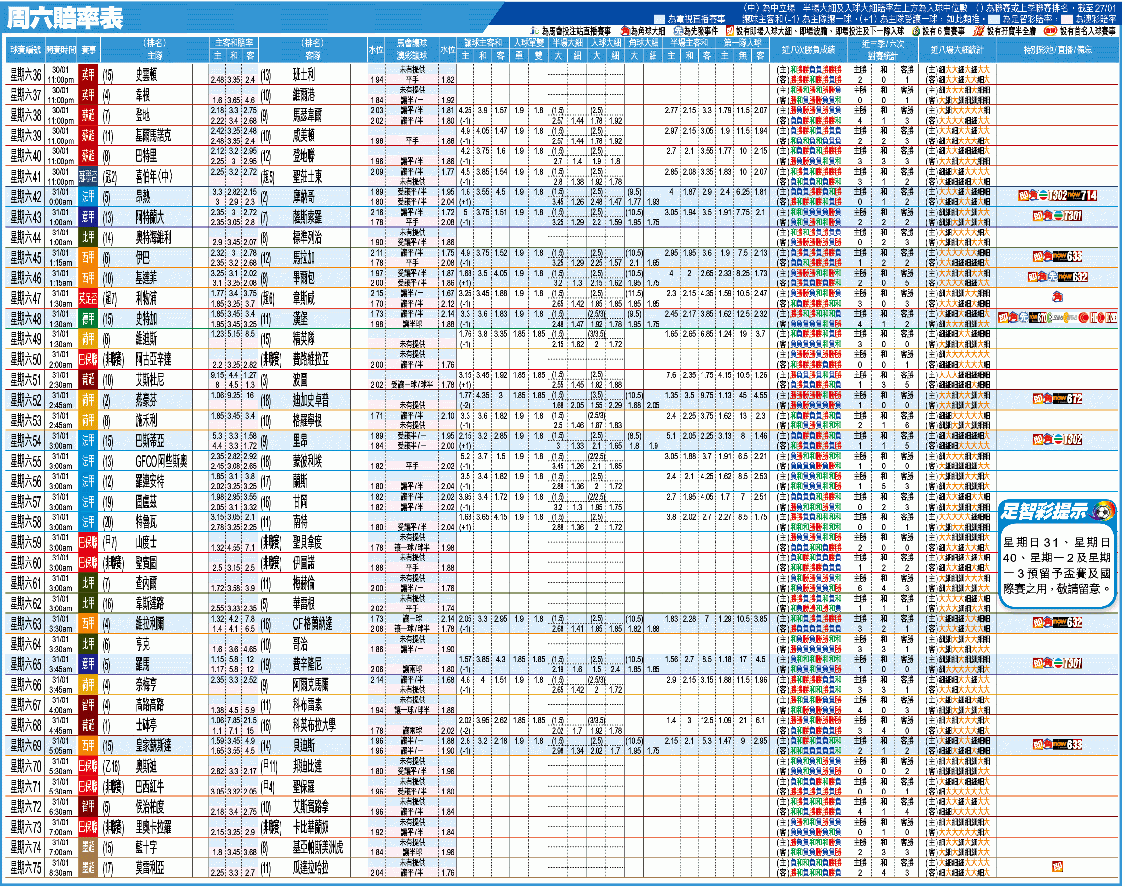Click home team 史特加
The width and height of the screenshot is (1125, 887).
tap(146, 318)
